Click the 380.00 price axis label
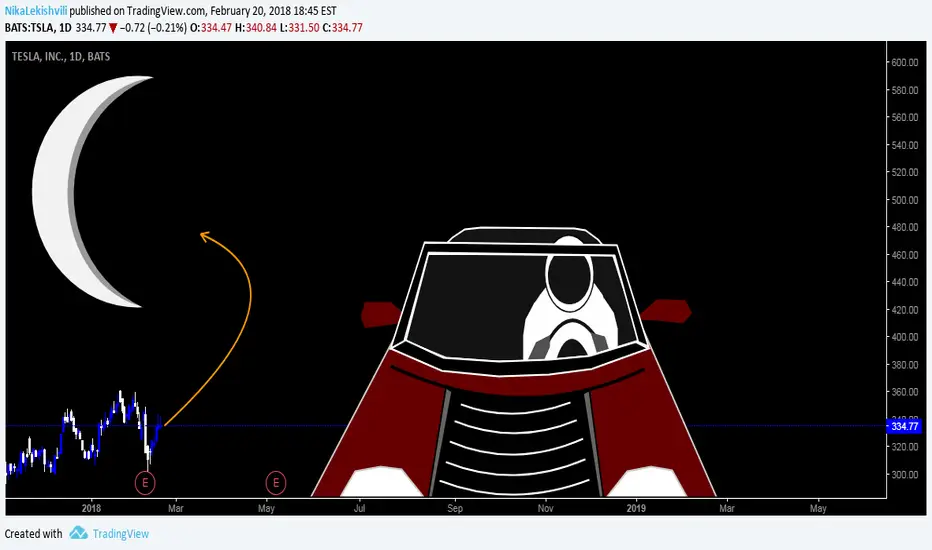The width and height of the screenshot is (932, 550). point(905,365)
